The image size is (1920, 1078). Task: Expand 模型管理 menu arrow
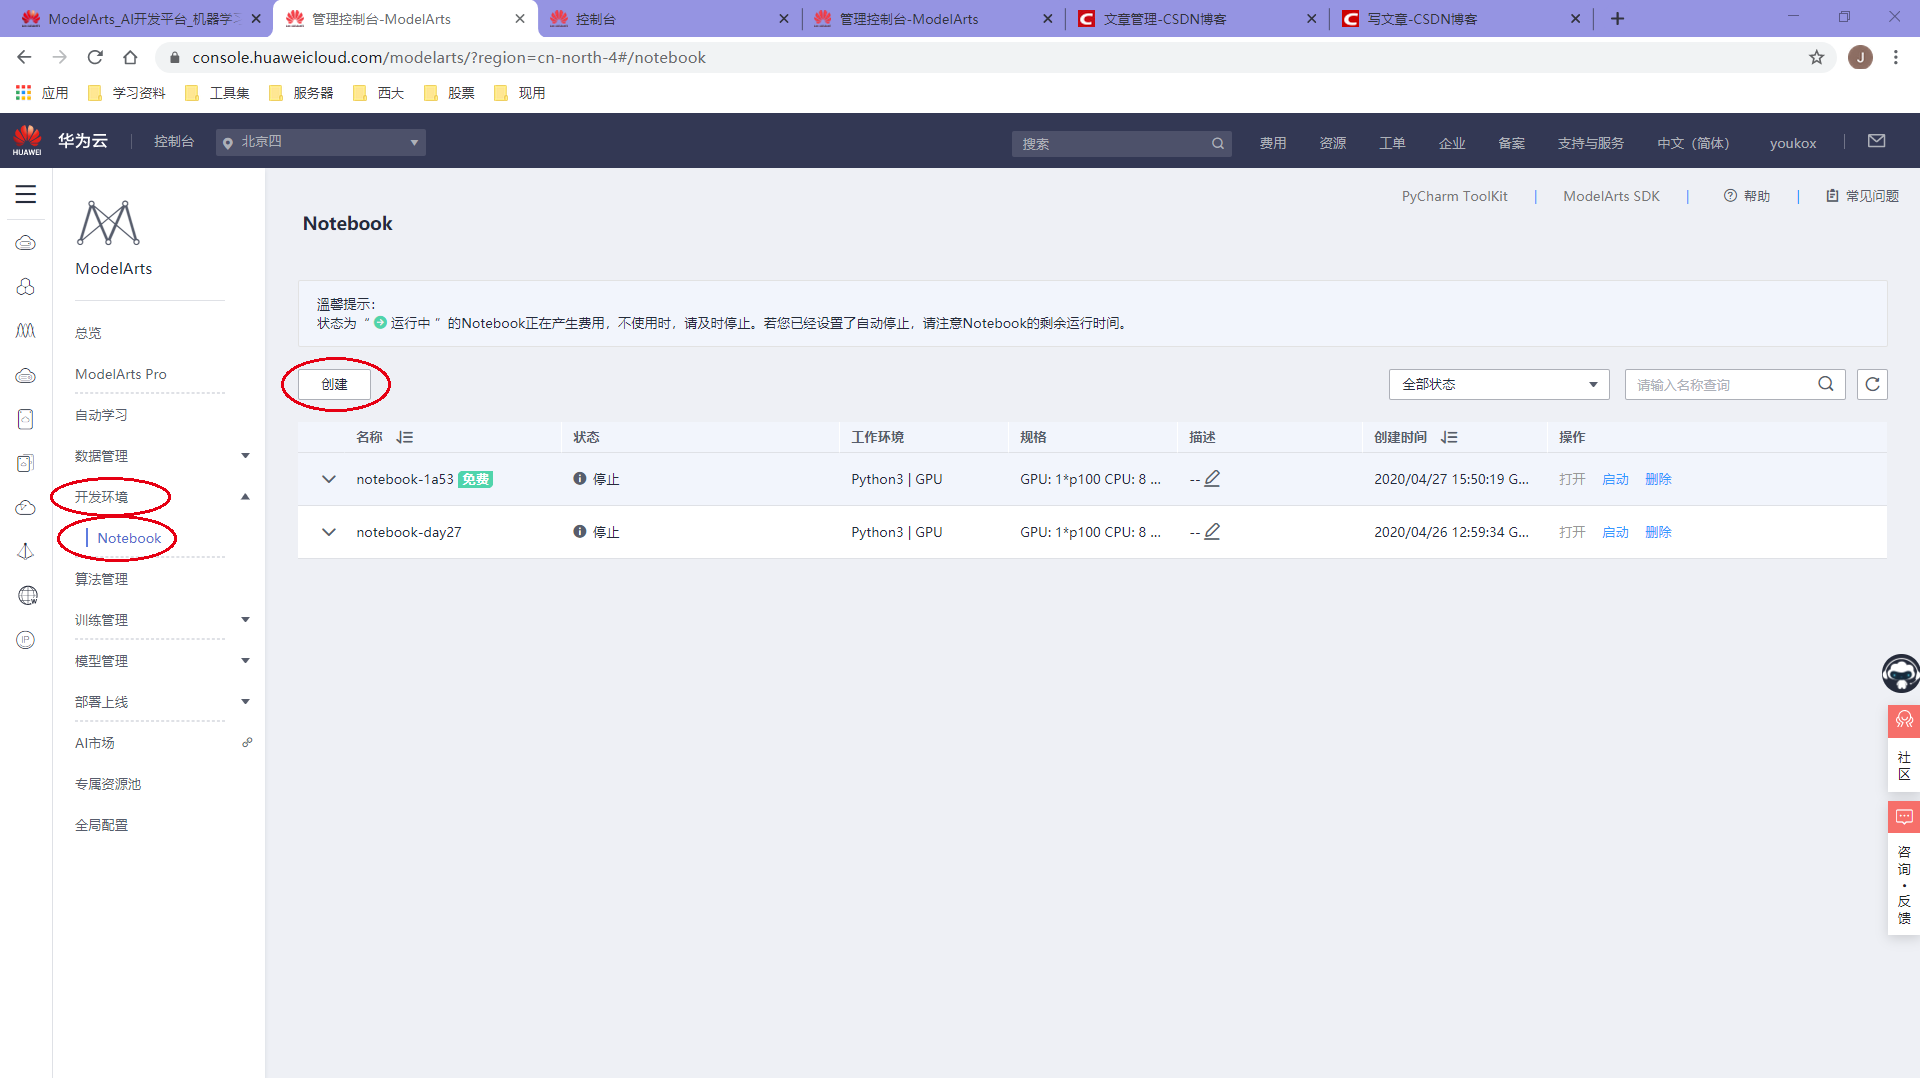coord(245,660)
